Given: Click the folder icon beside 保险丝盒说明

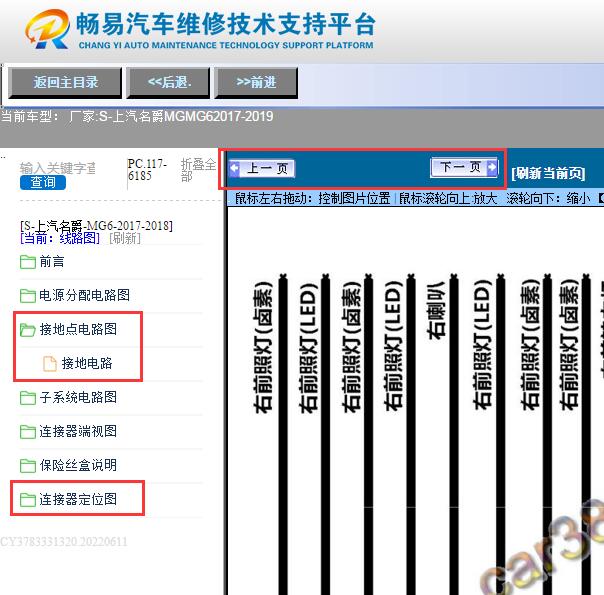Looking at the screenshot, I should [x=28, y=466].
